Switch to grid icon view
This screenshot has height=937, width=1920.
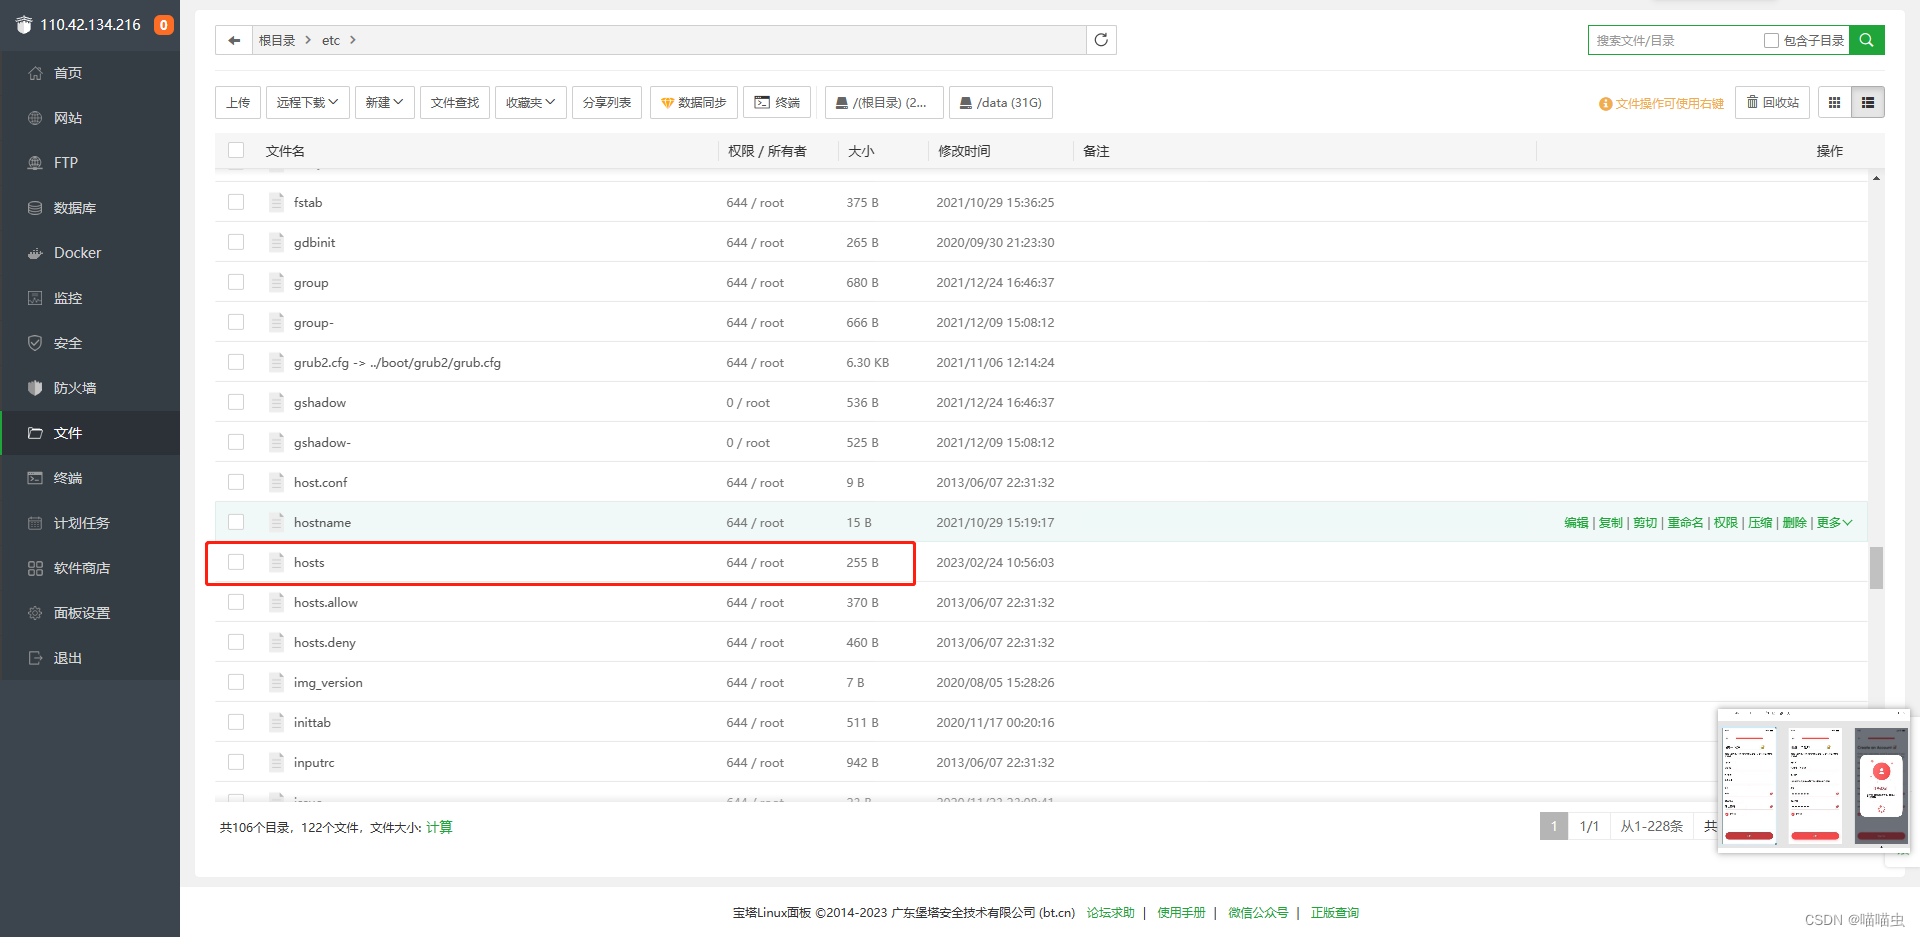click(x=1834, y=102)
